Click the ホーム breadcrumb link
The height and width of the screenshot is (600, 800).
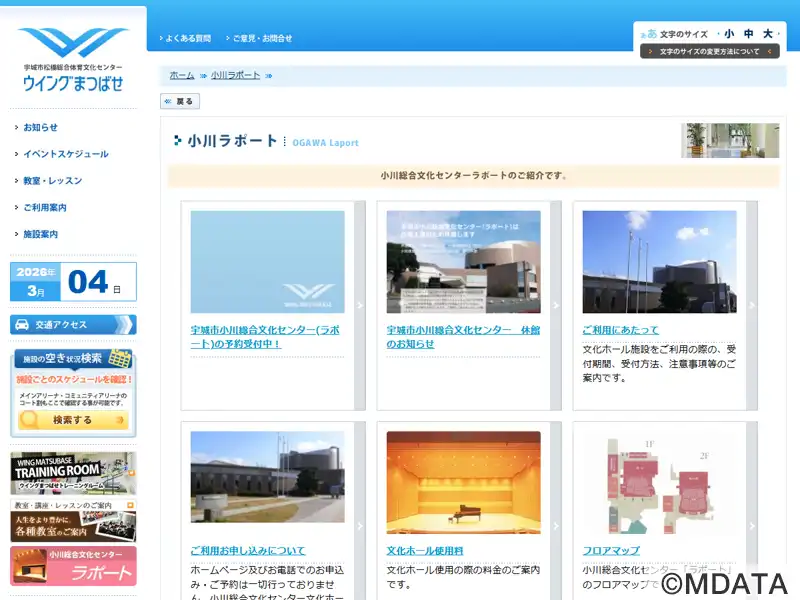182,76
